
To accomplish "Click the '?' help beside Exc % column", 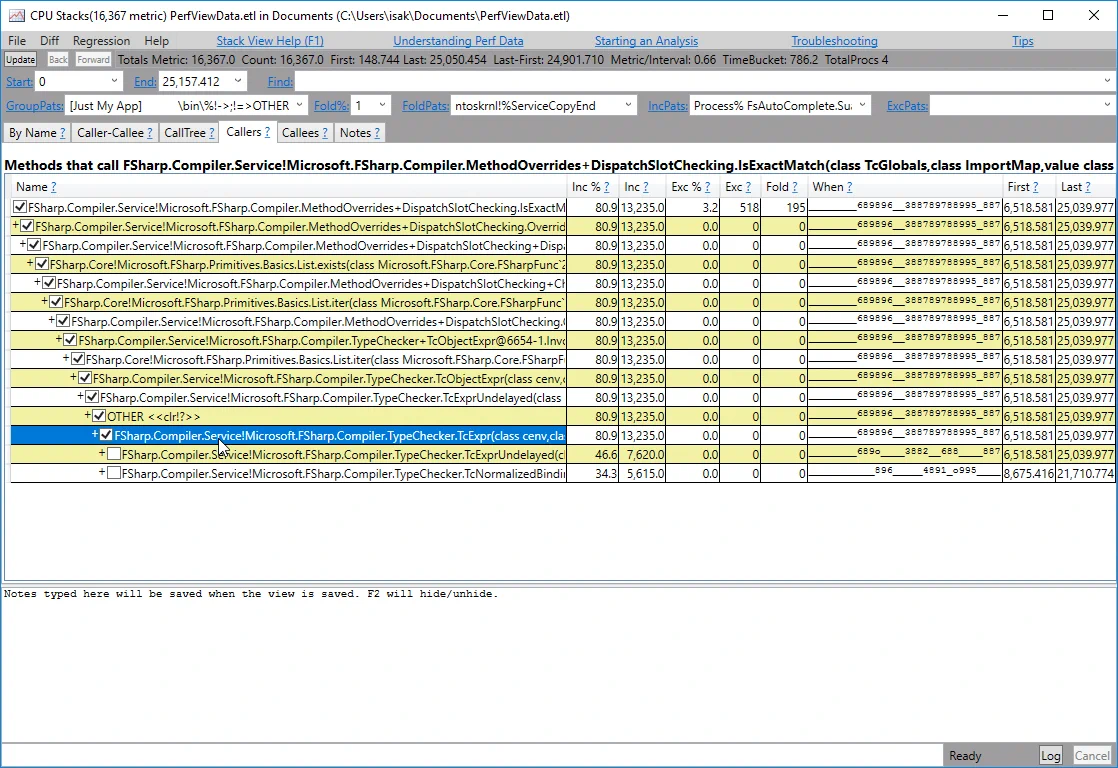I will (x=707, y=187).
